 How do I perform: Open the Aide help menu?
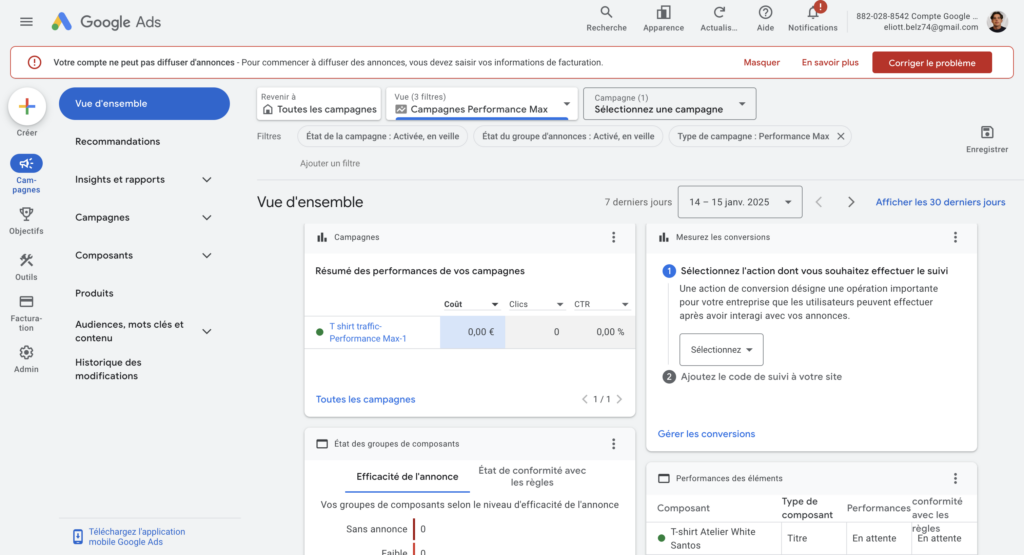click(765, 18)
